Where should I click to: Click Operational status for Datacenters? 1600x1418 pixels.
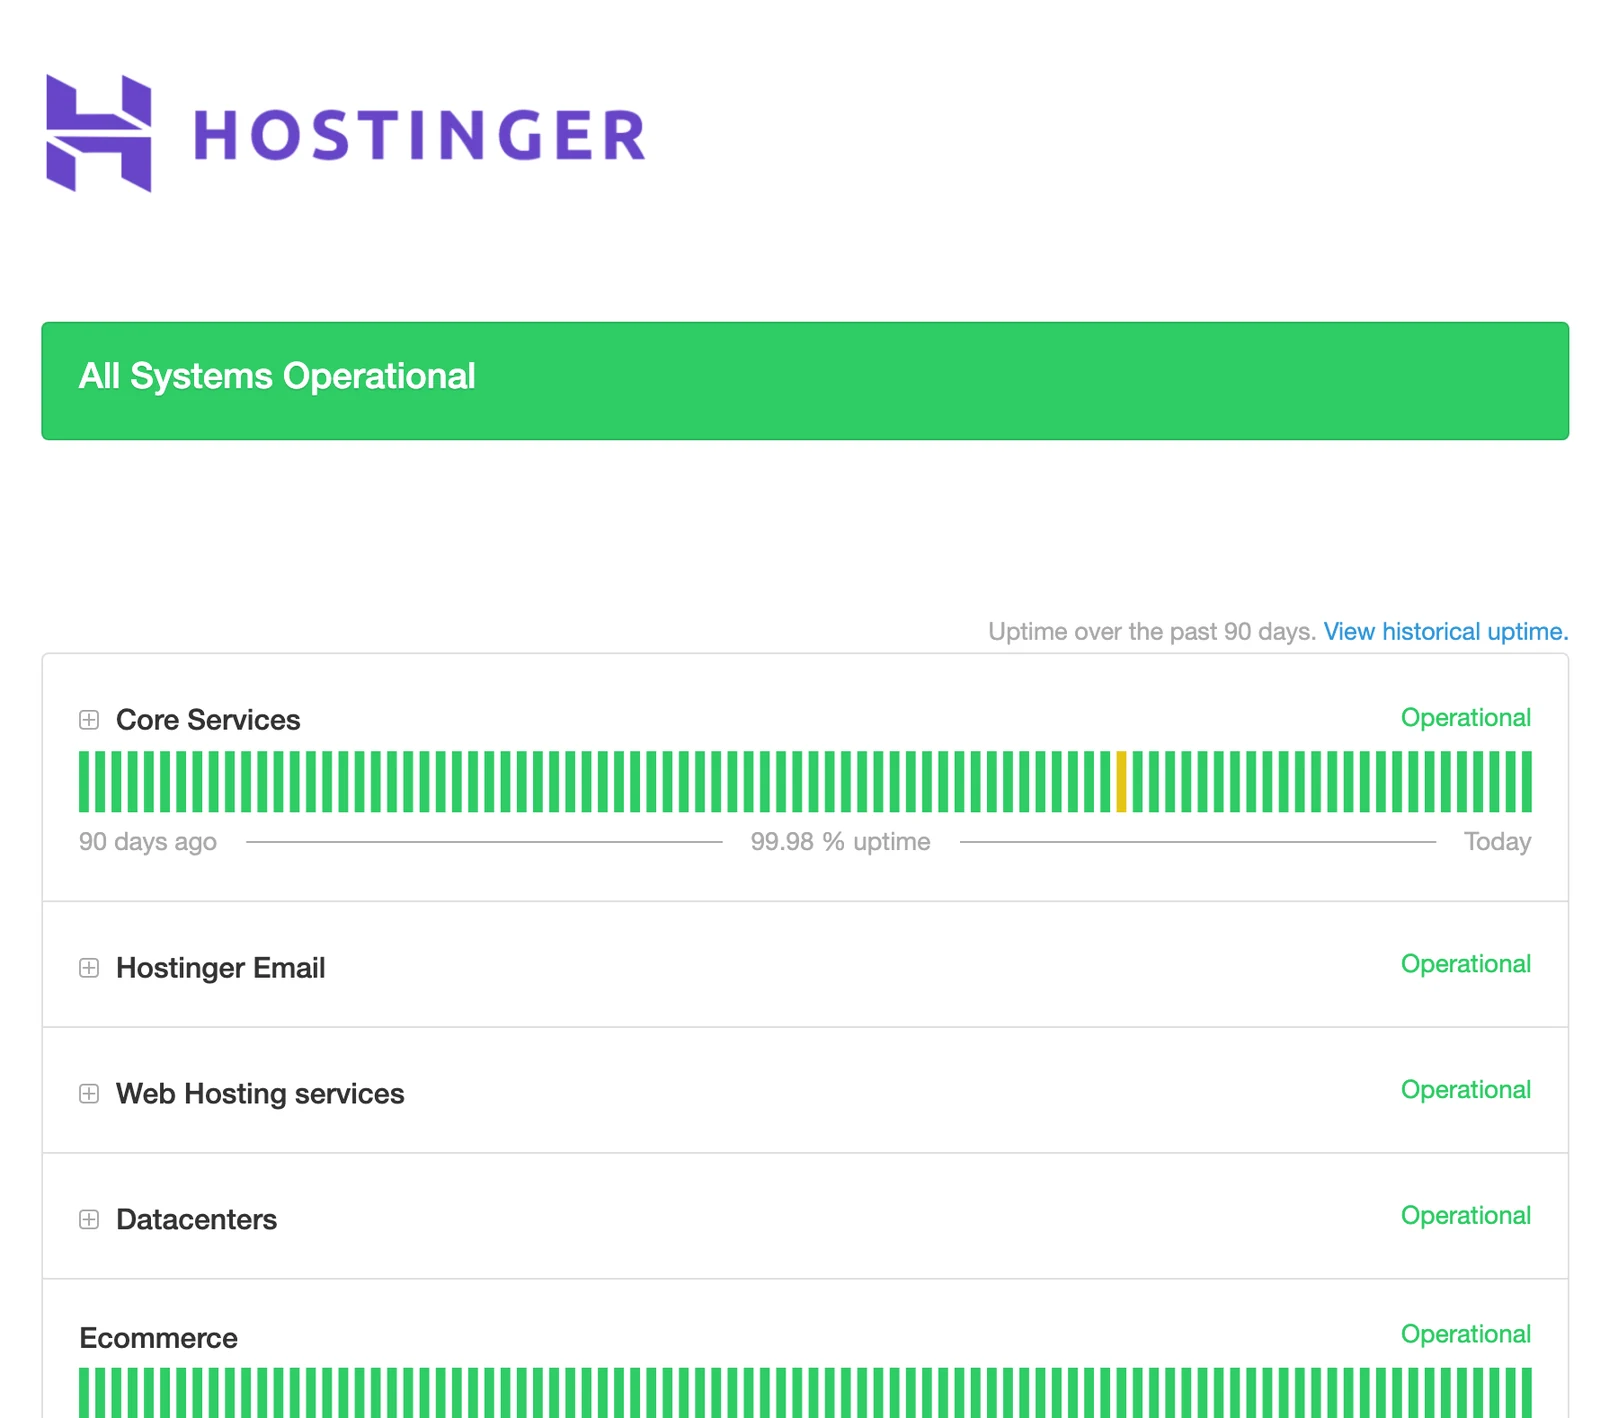1465,1216
